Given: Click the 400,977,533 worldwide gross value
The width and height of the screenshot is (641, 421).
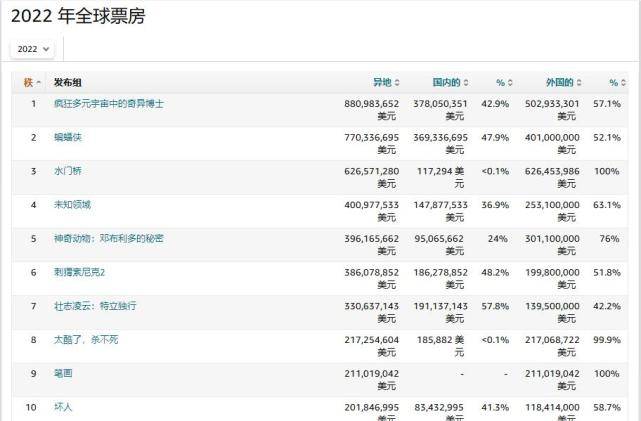Looking at the screenshot, I should point(372,205).
